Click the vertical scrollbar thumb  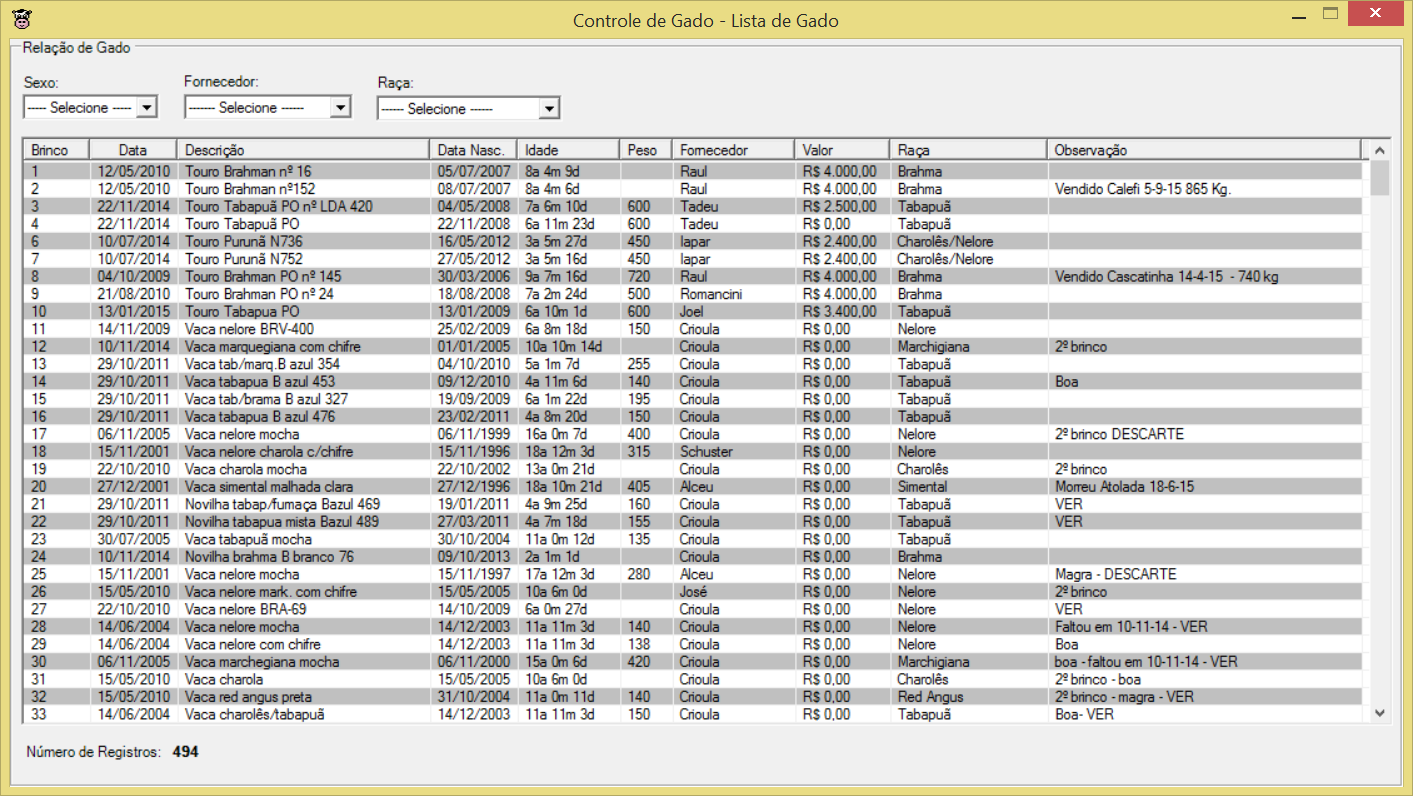point(1380,177)
